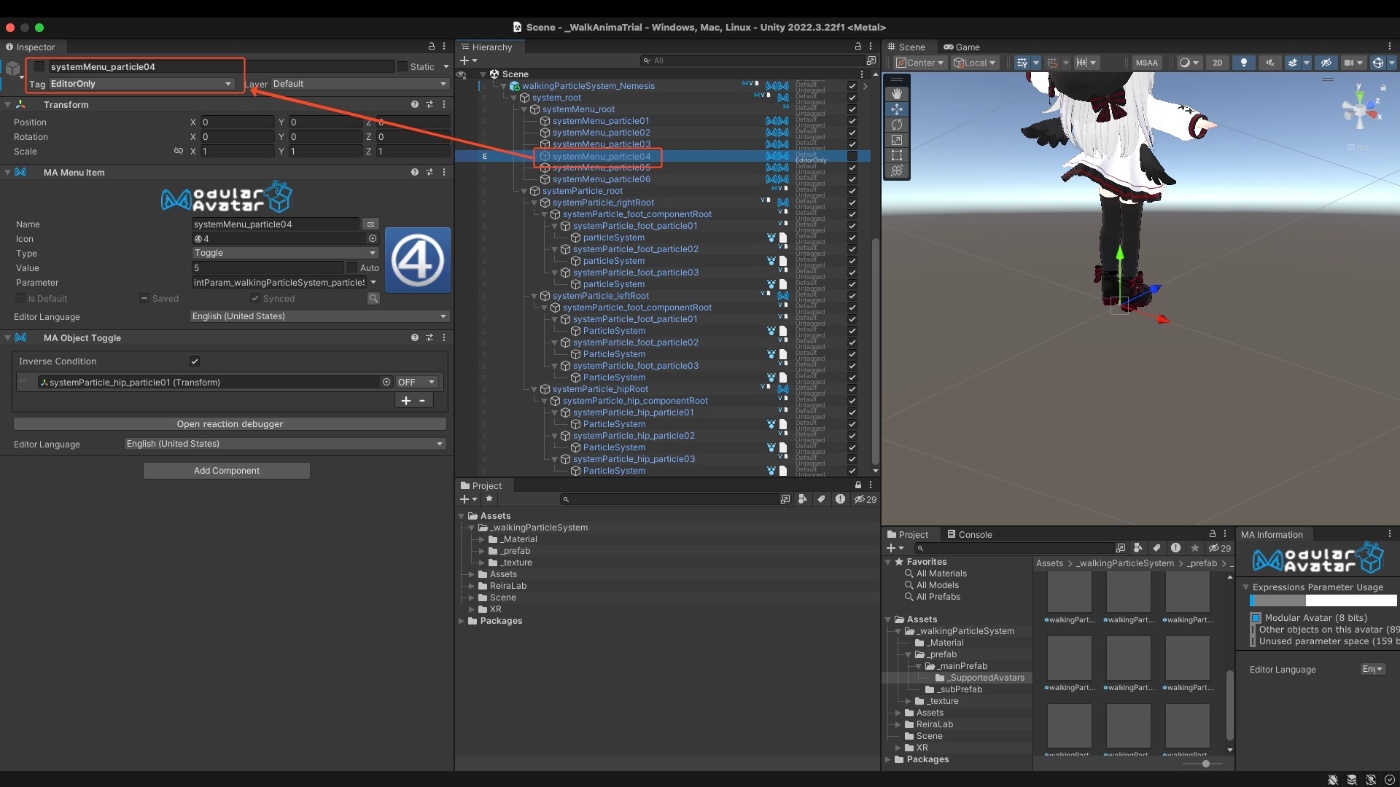Toggle the 2D view mode button

tap(1217, 63)
